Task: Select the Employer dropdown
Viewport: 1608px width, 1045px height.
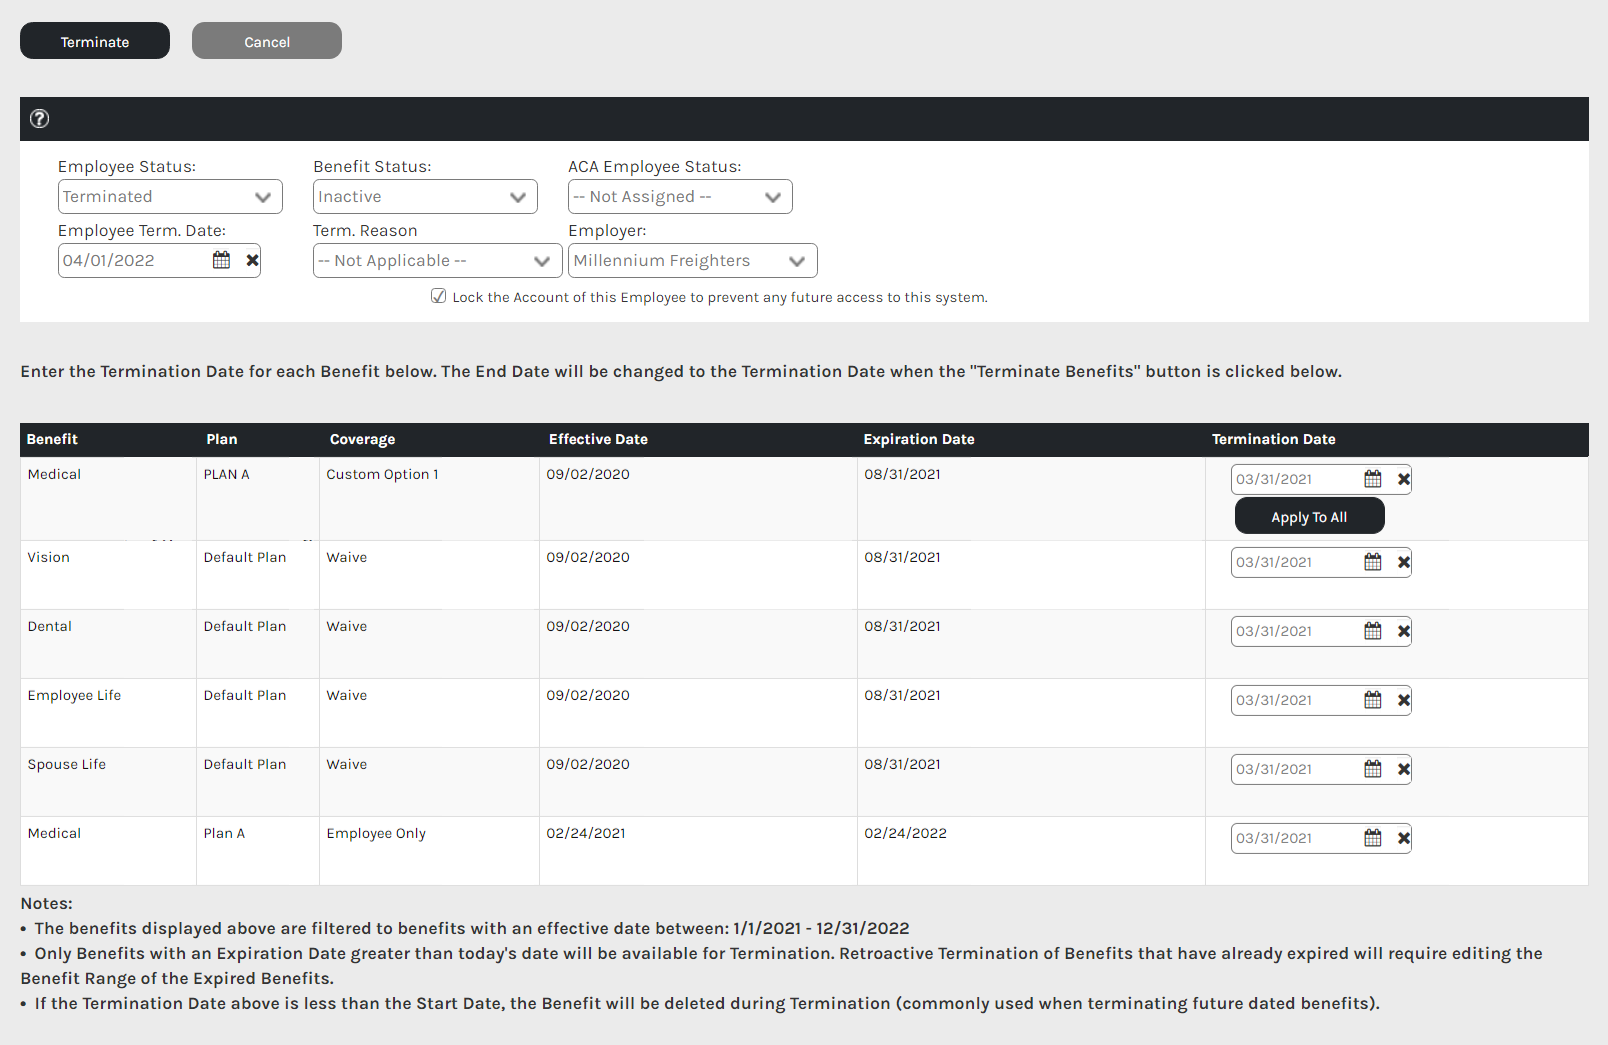Action: [692, 261]
